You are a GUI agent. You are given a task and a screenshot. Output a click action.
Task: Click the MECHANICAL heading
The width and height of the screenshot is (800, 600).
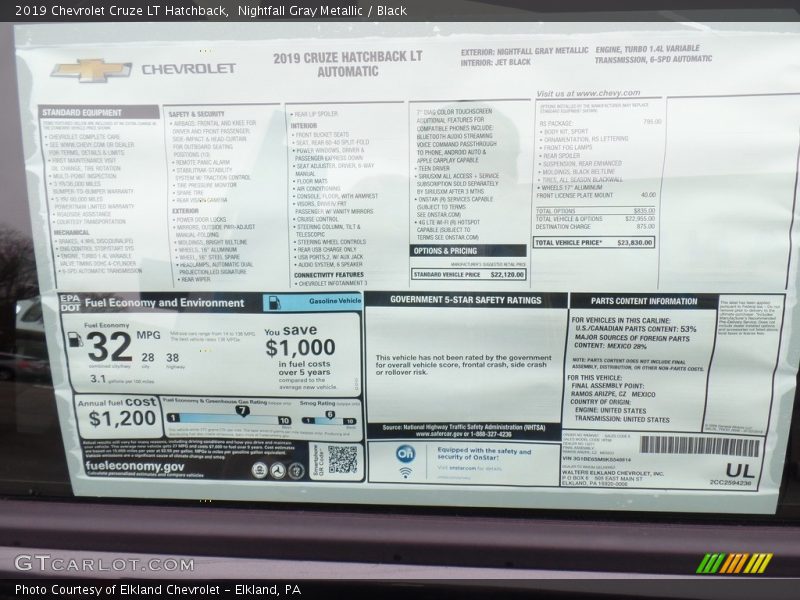(71, 233)
